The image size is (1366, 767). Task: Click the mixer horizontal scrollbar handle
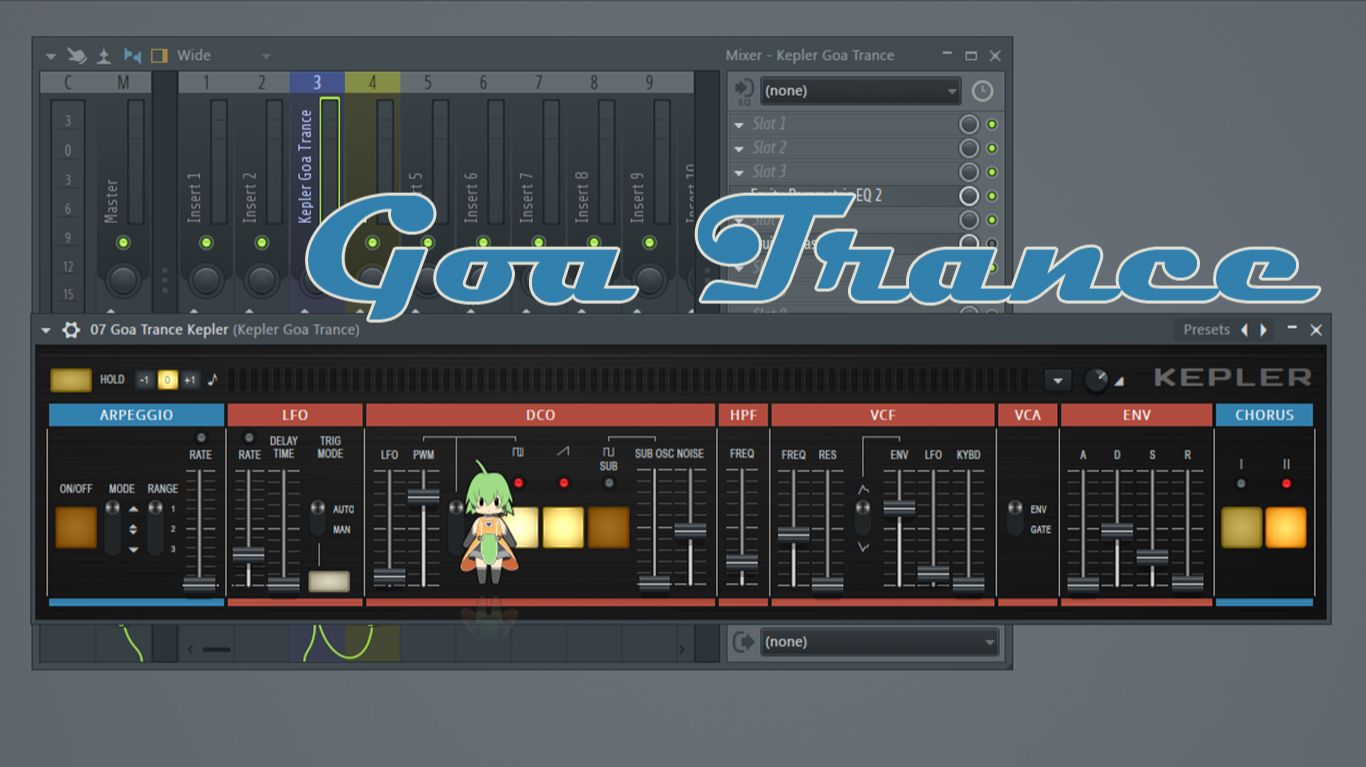click(x=216, y=650)
